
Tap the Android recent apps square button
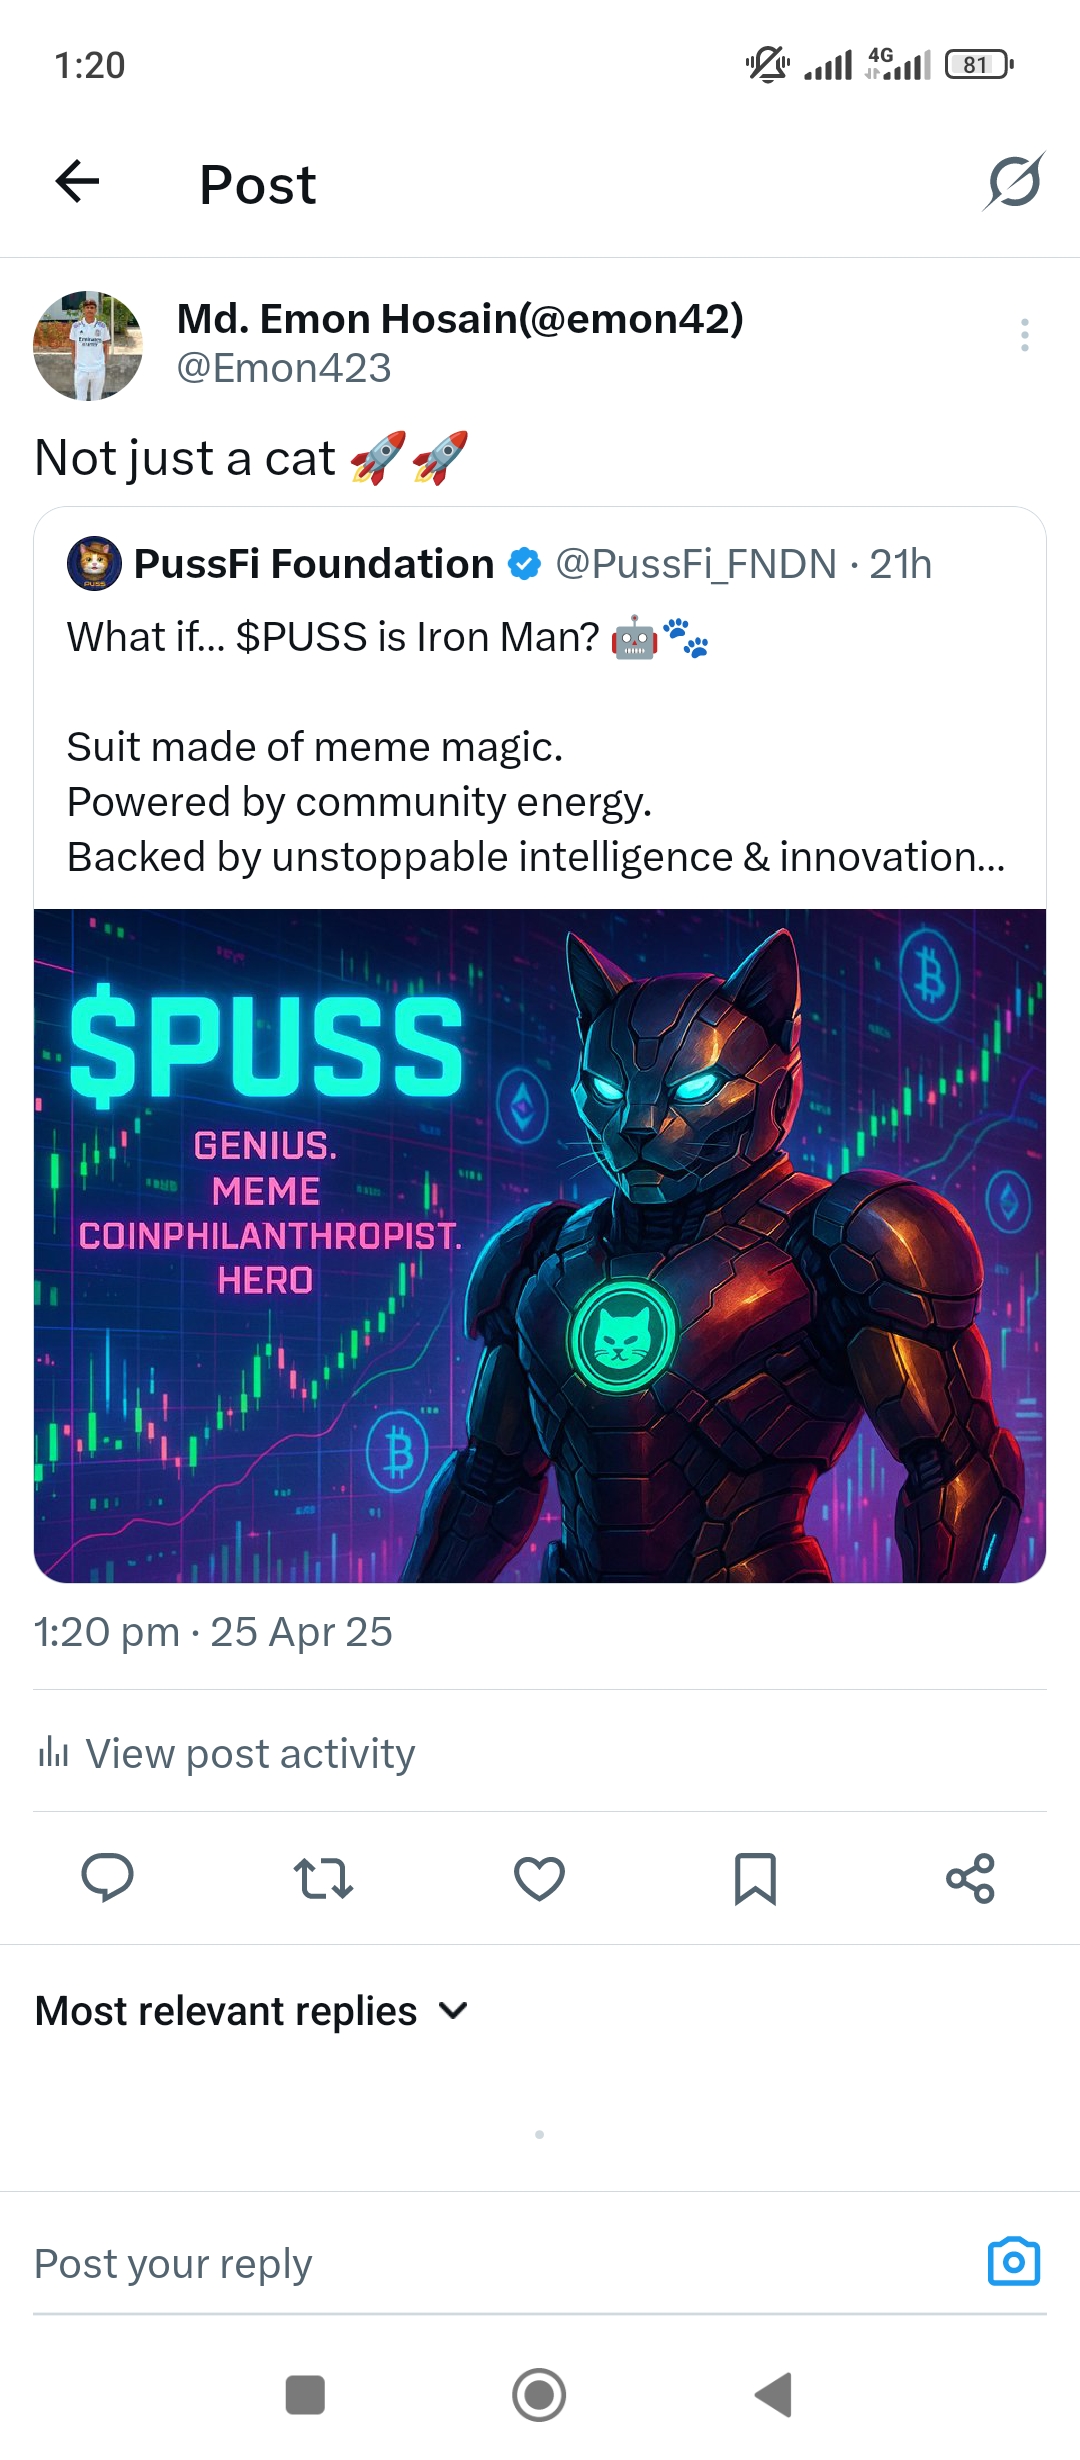(305, 2395)
